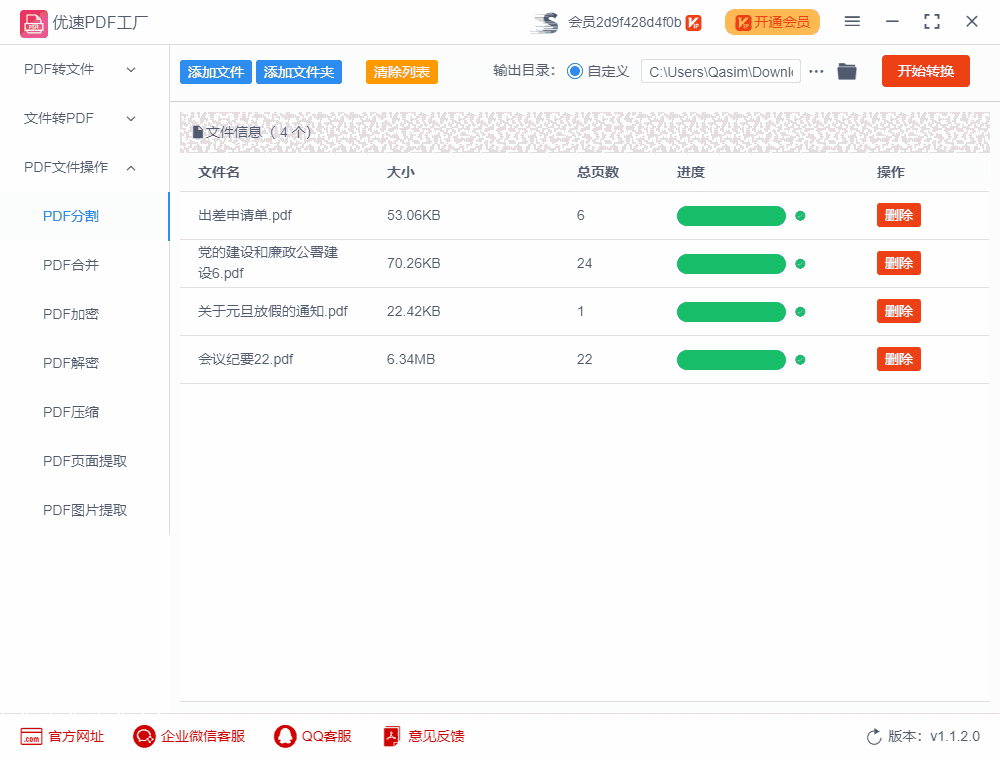
Task: Open the 意见反馈 feedback icon
Action: click(390, 736)
